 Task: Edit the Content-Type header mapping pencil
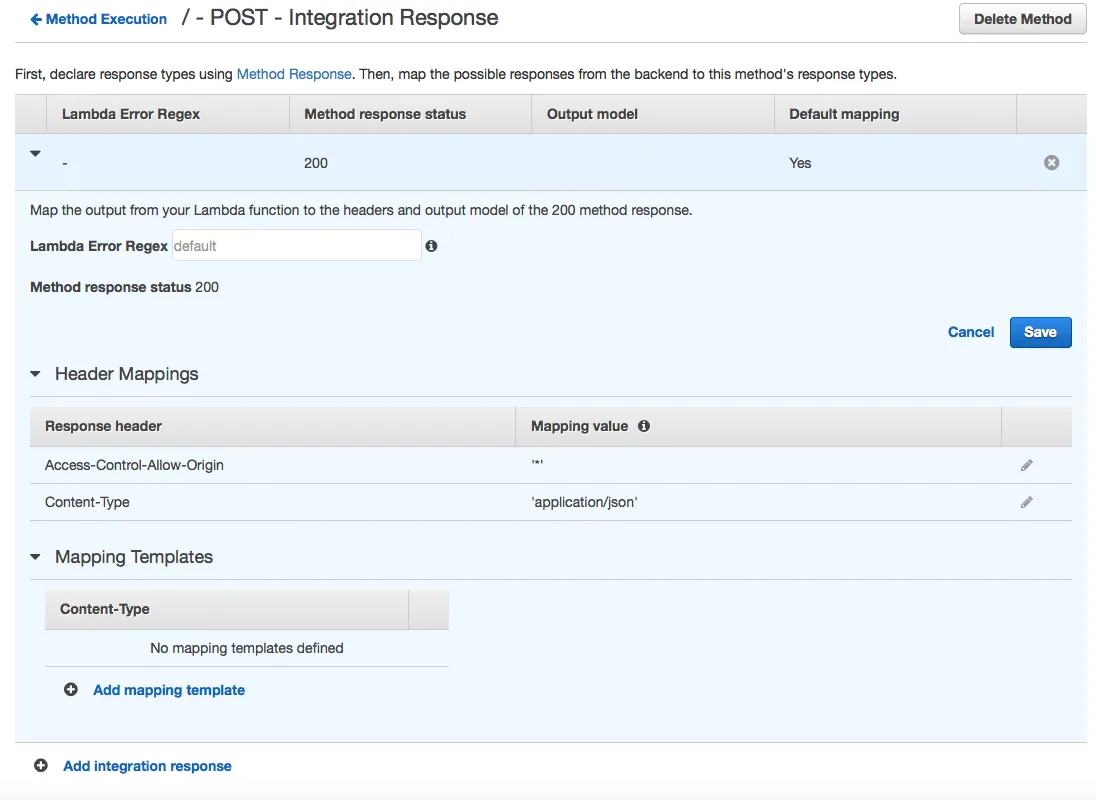(x=1026, y=502)
